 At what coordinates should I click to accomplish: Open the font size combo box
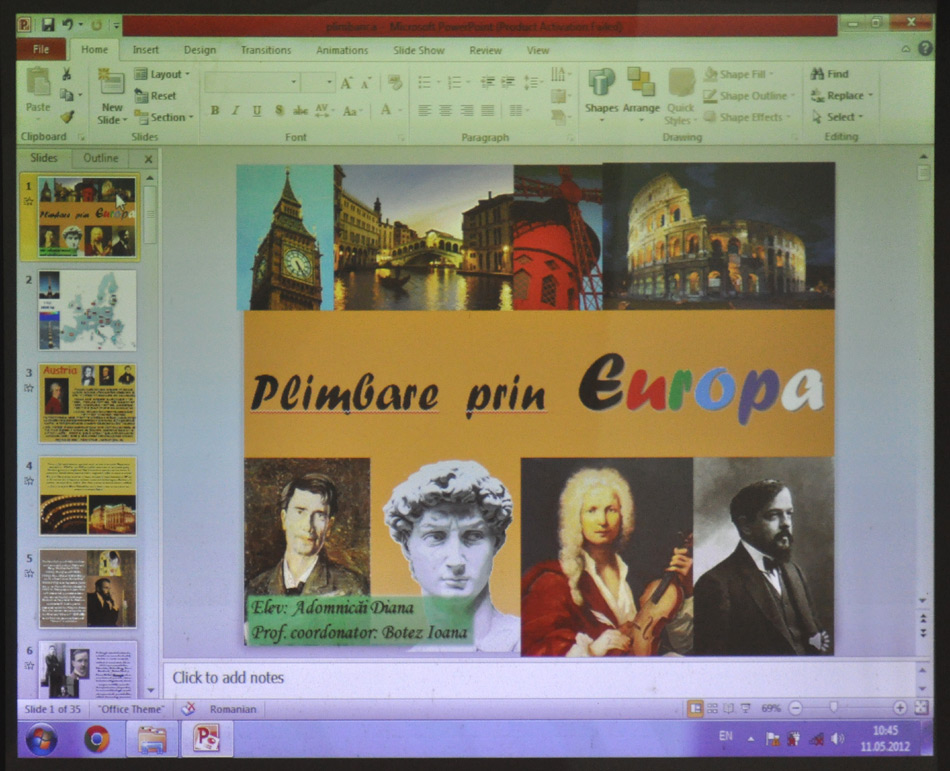point(318,82)
